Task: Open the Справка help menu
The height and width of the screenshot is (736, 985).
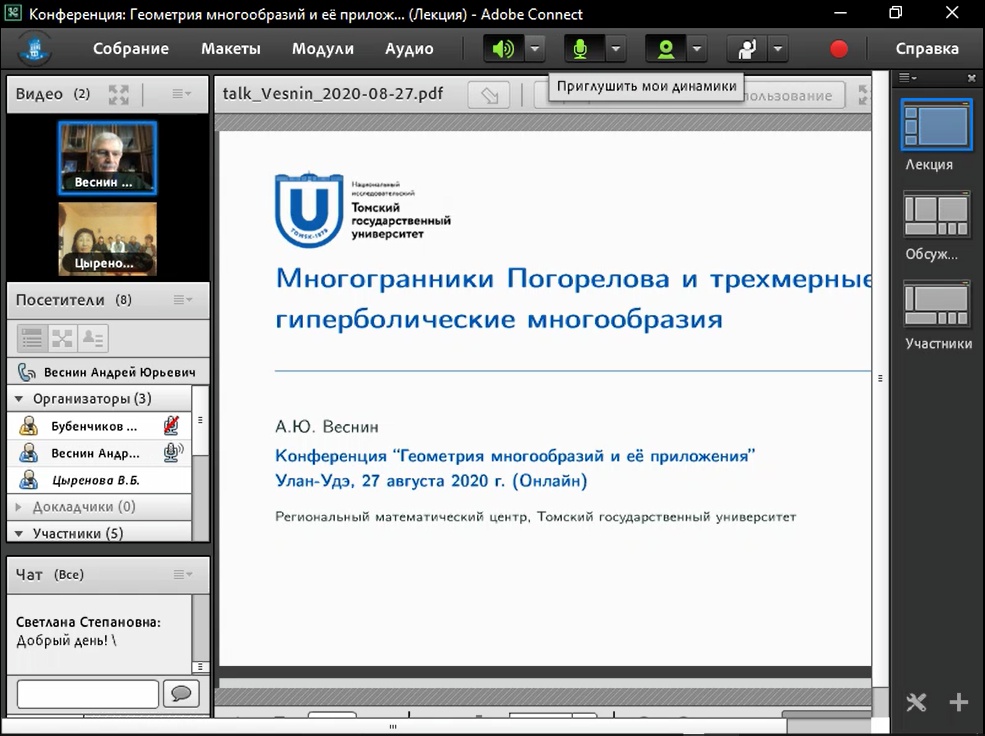Action: (926, 49)
